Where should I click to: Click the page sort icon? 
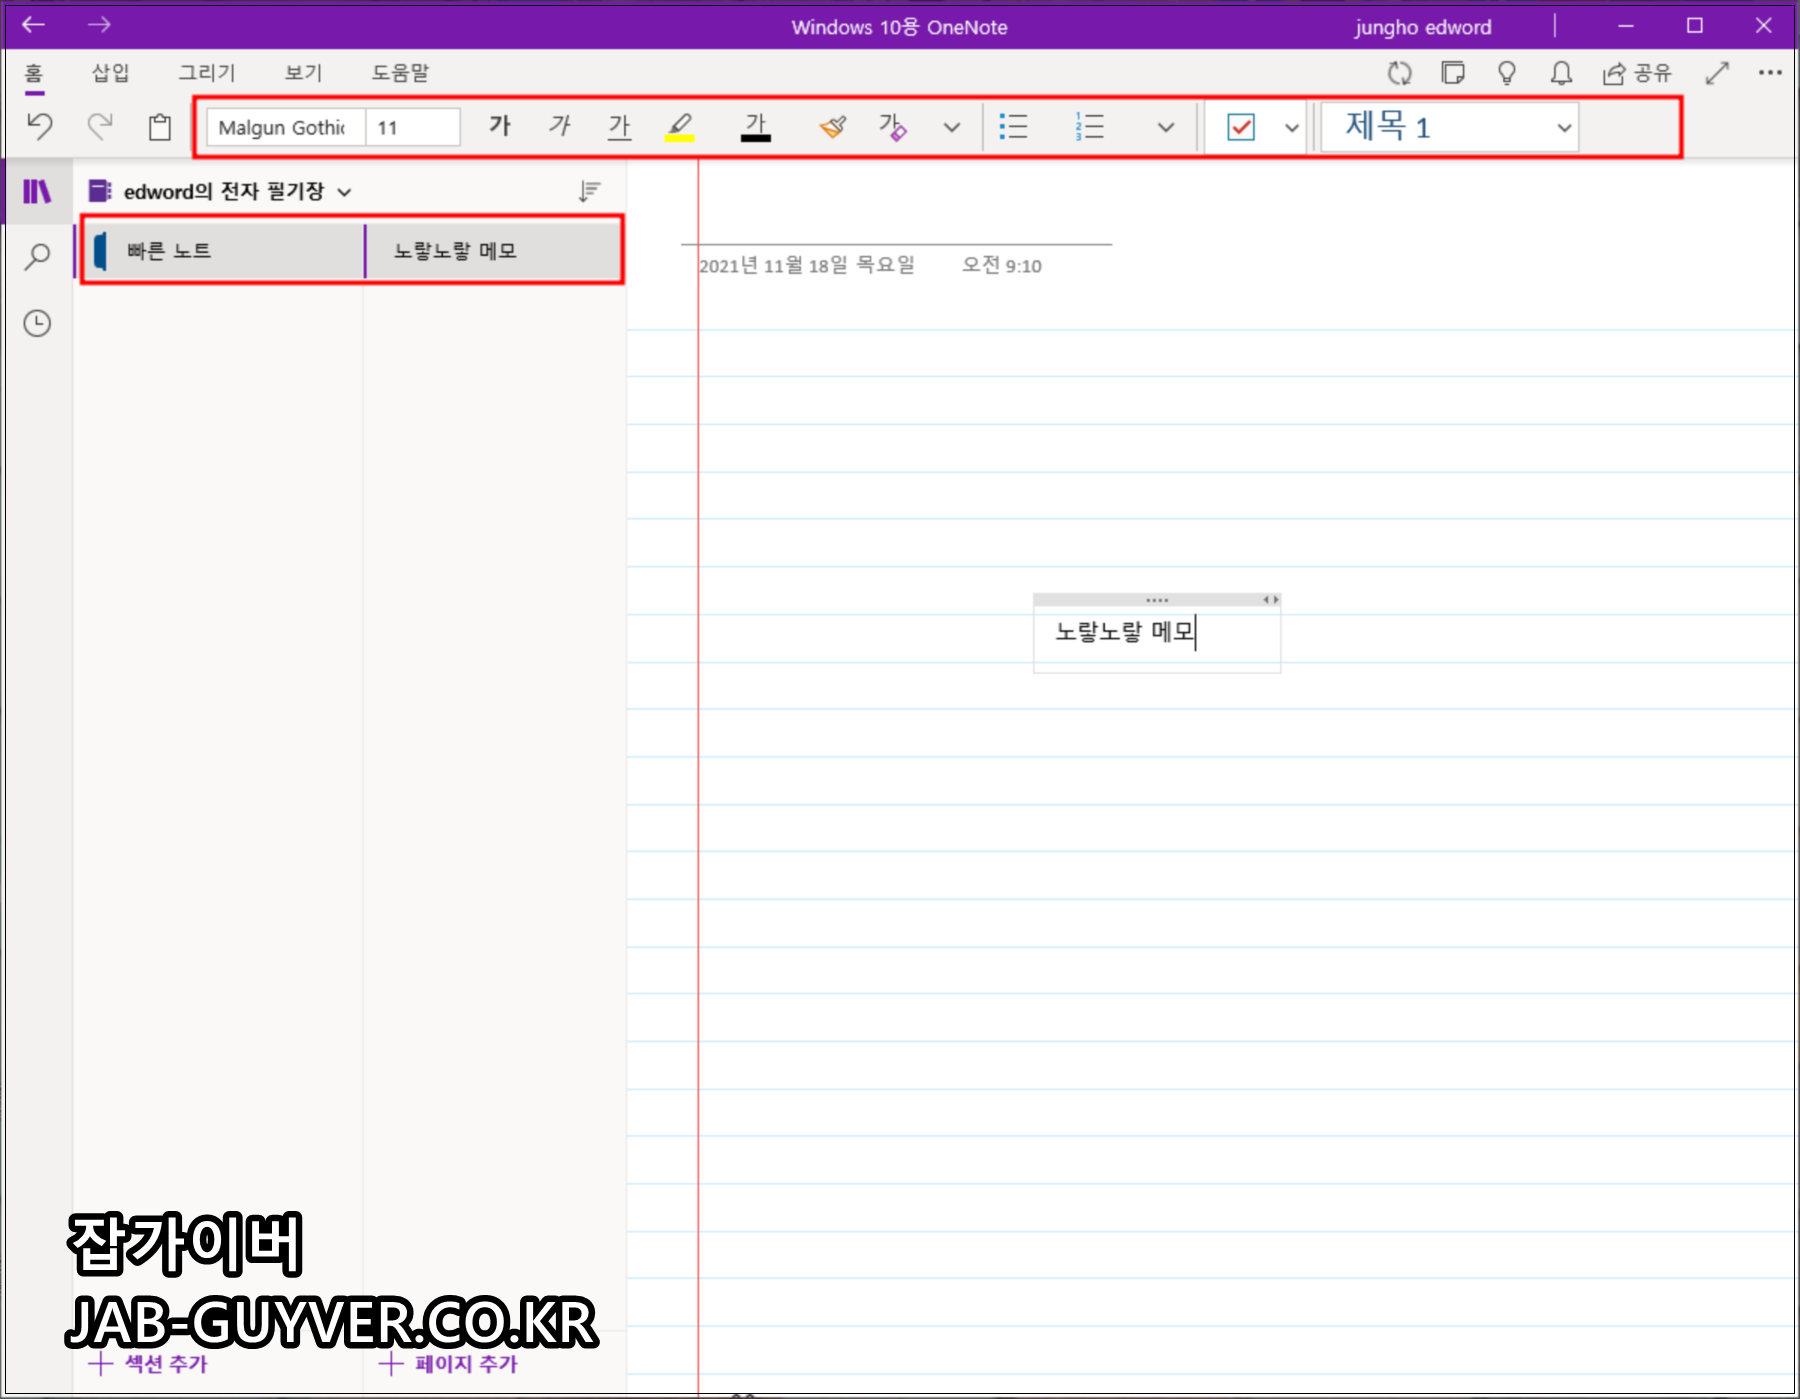(x=589, y=191)
